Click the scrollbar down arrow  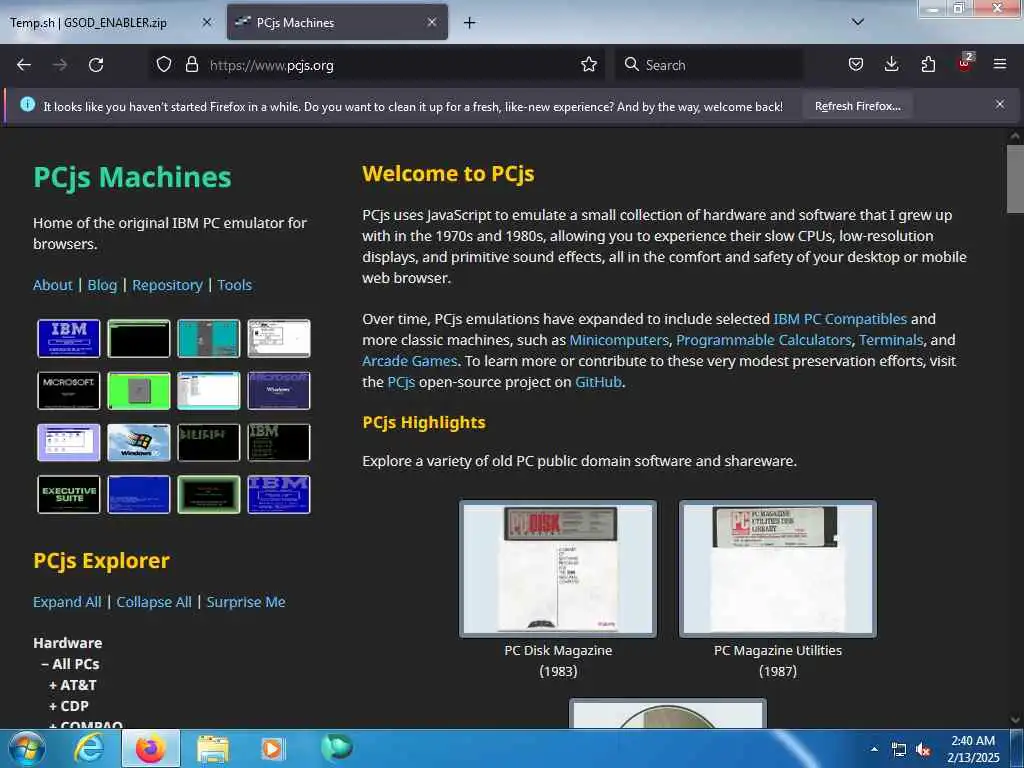click(1015, 720)
